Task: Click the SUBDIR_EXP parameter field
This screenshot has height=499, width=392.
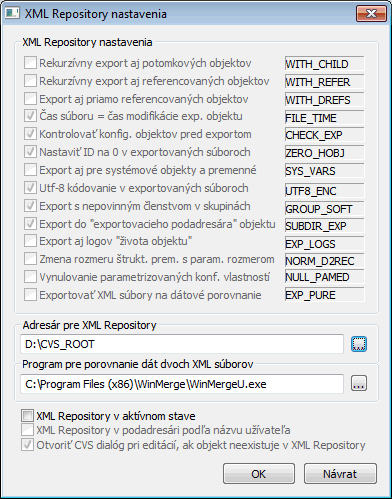Action: pyautogui.click(x=325, y=226)
